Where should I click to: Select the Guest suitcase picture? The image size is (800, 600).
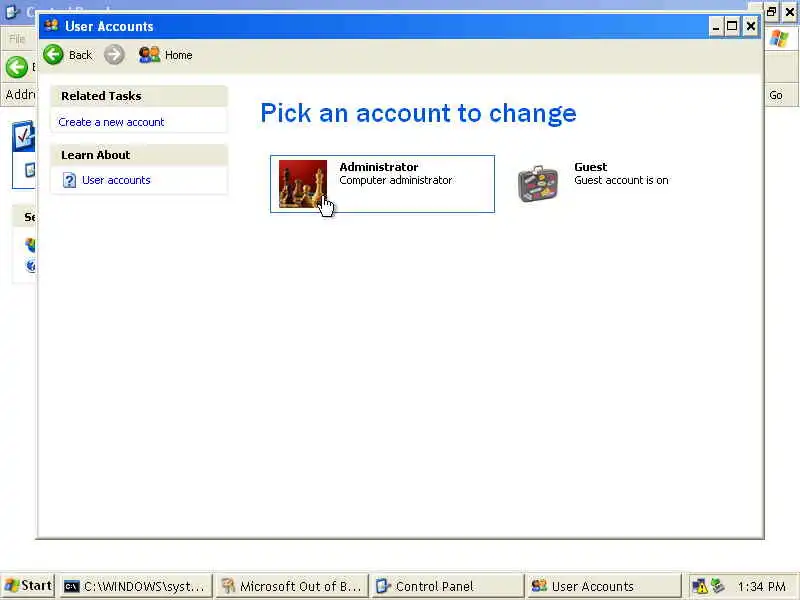538,184
